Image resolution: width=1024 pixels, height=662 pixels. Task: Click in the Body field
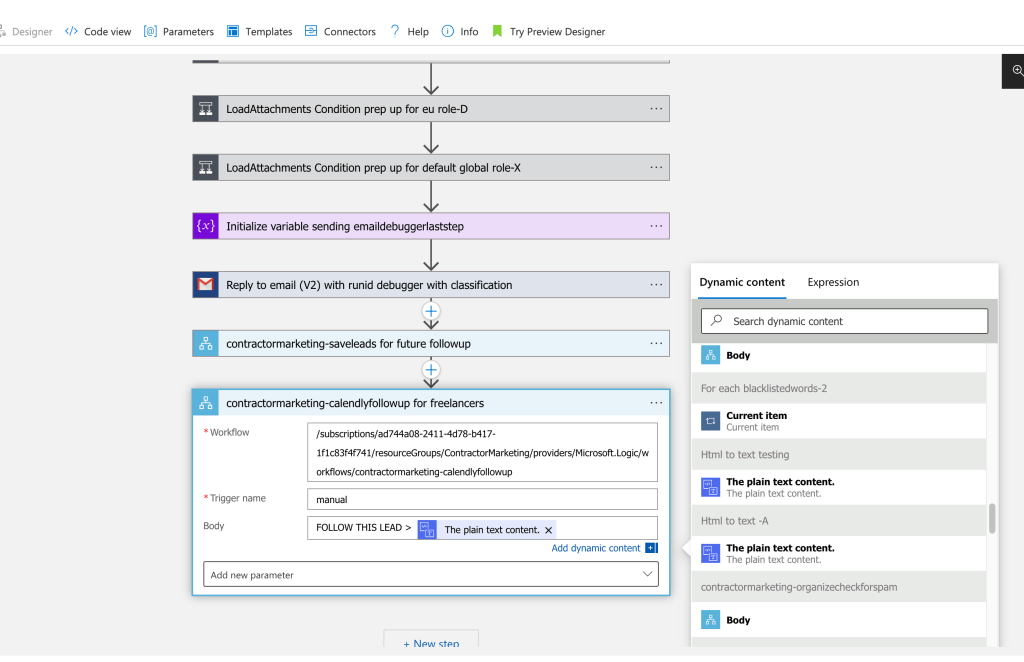pyautogui.click(x=482, y=528)
